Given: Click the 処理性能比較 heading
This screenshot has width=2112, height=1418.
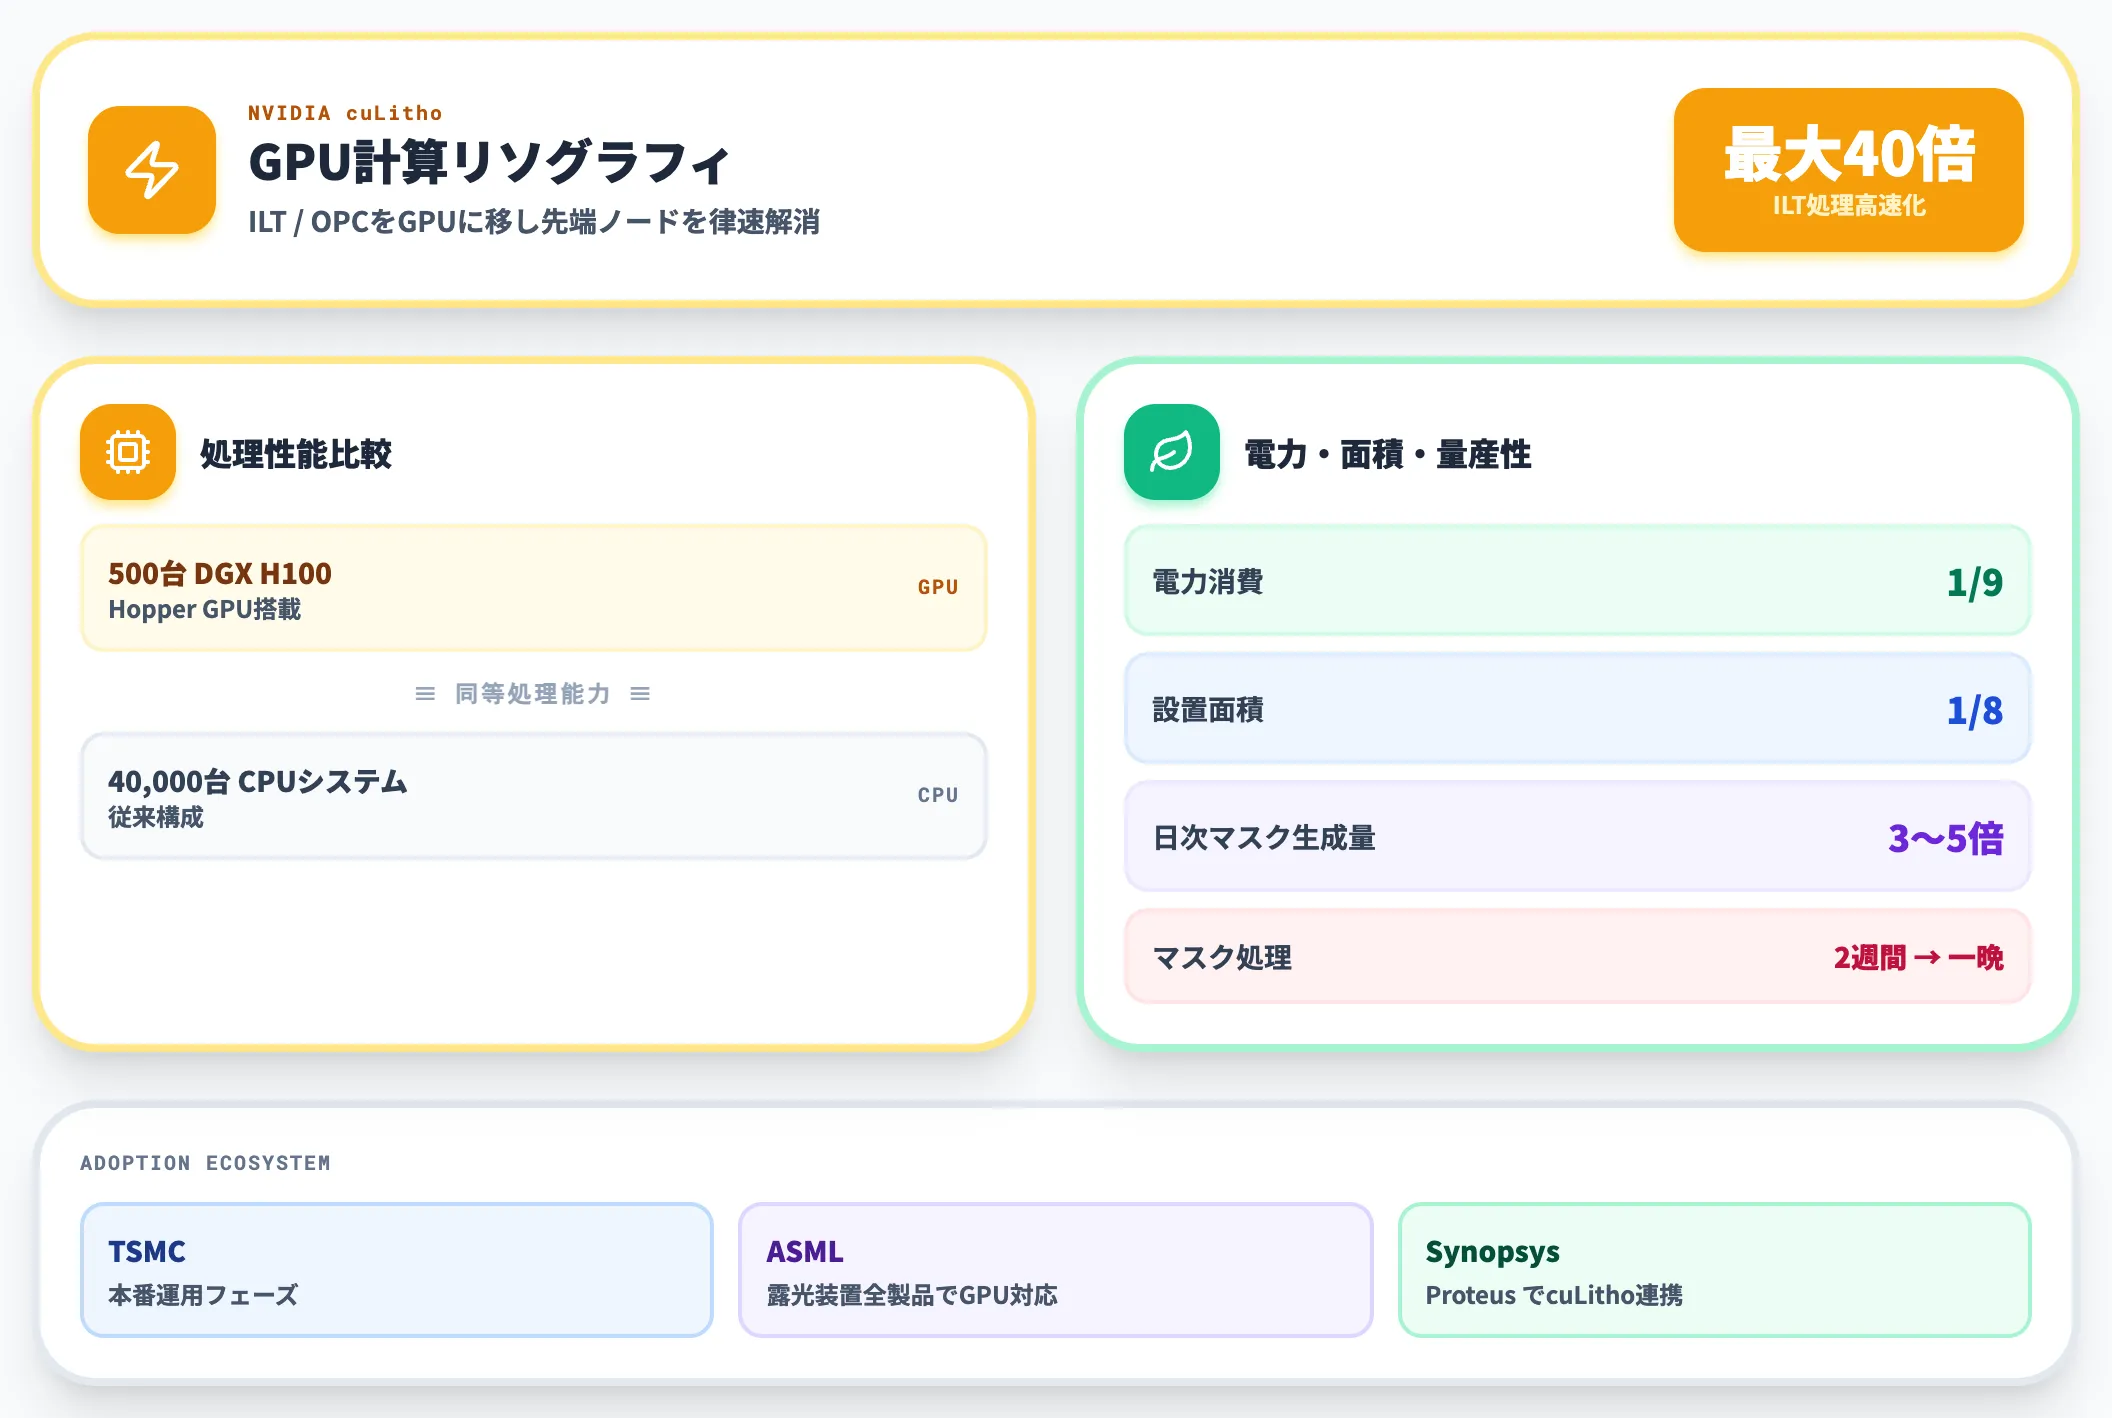Looking at the screenshot, I should [296, 454].
